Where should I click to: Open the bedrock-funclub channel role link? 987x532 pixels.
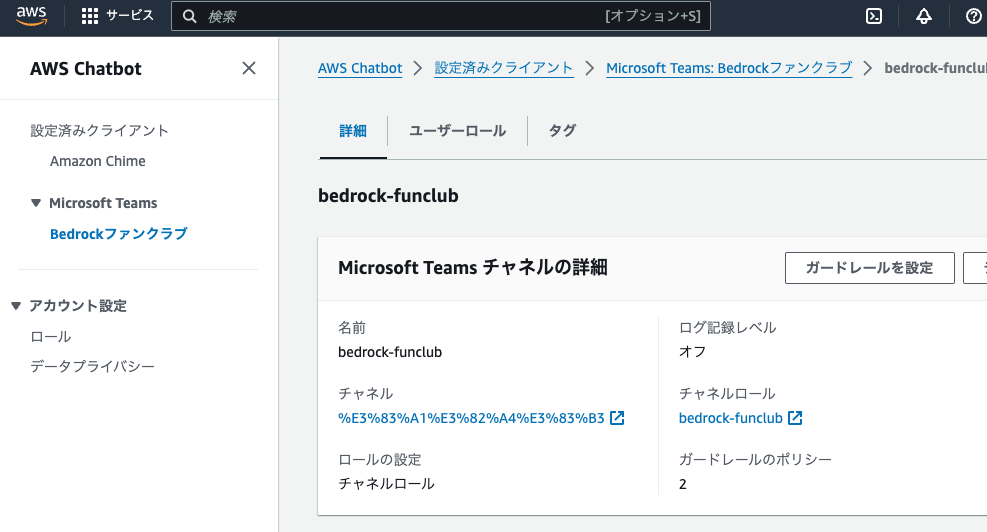click(730, 418)
